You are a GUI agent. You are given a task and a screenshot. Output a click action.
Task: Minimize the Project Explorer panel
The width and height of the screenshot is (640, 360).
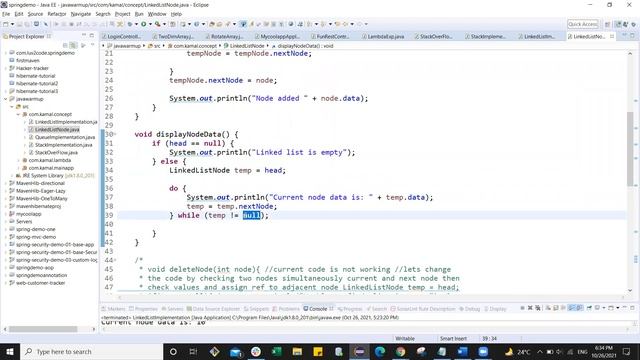point(84,36)
